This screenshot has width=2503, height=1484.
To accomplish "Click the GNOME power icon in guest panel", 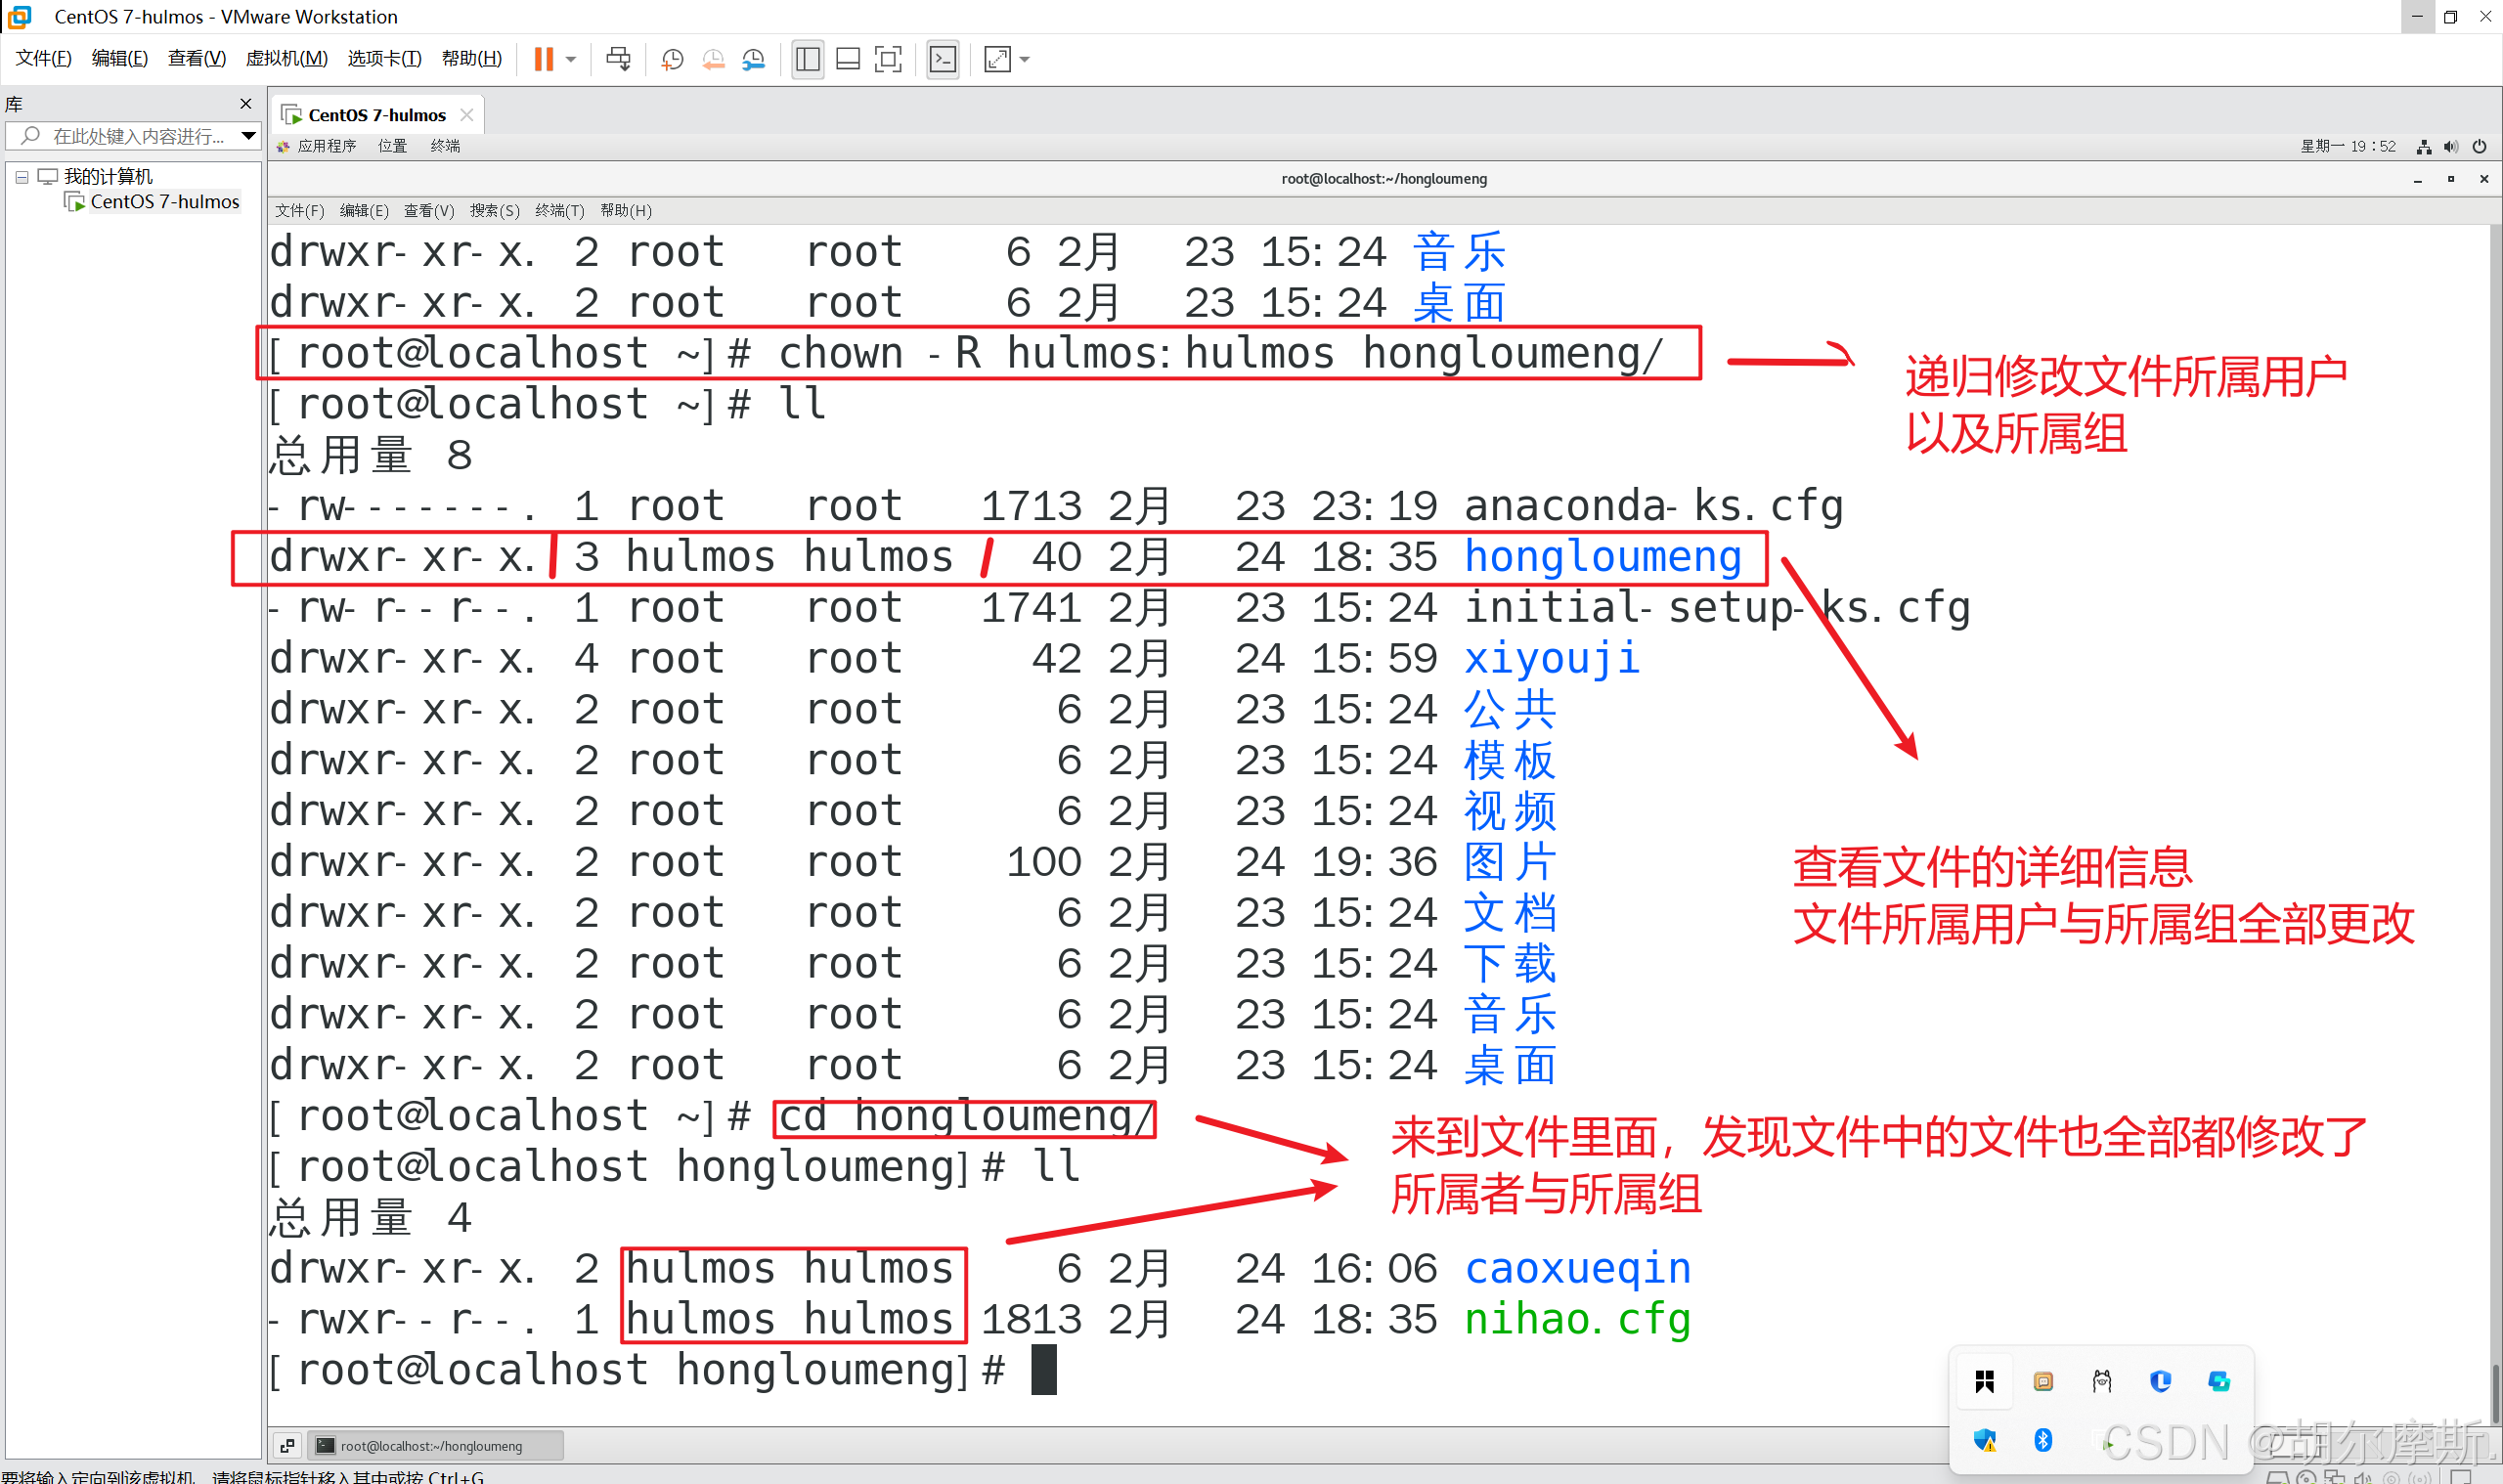I will point(2478,146).
